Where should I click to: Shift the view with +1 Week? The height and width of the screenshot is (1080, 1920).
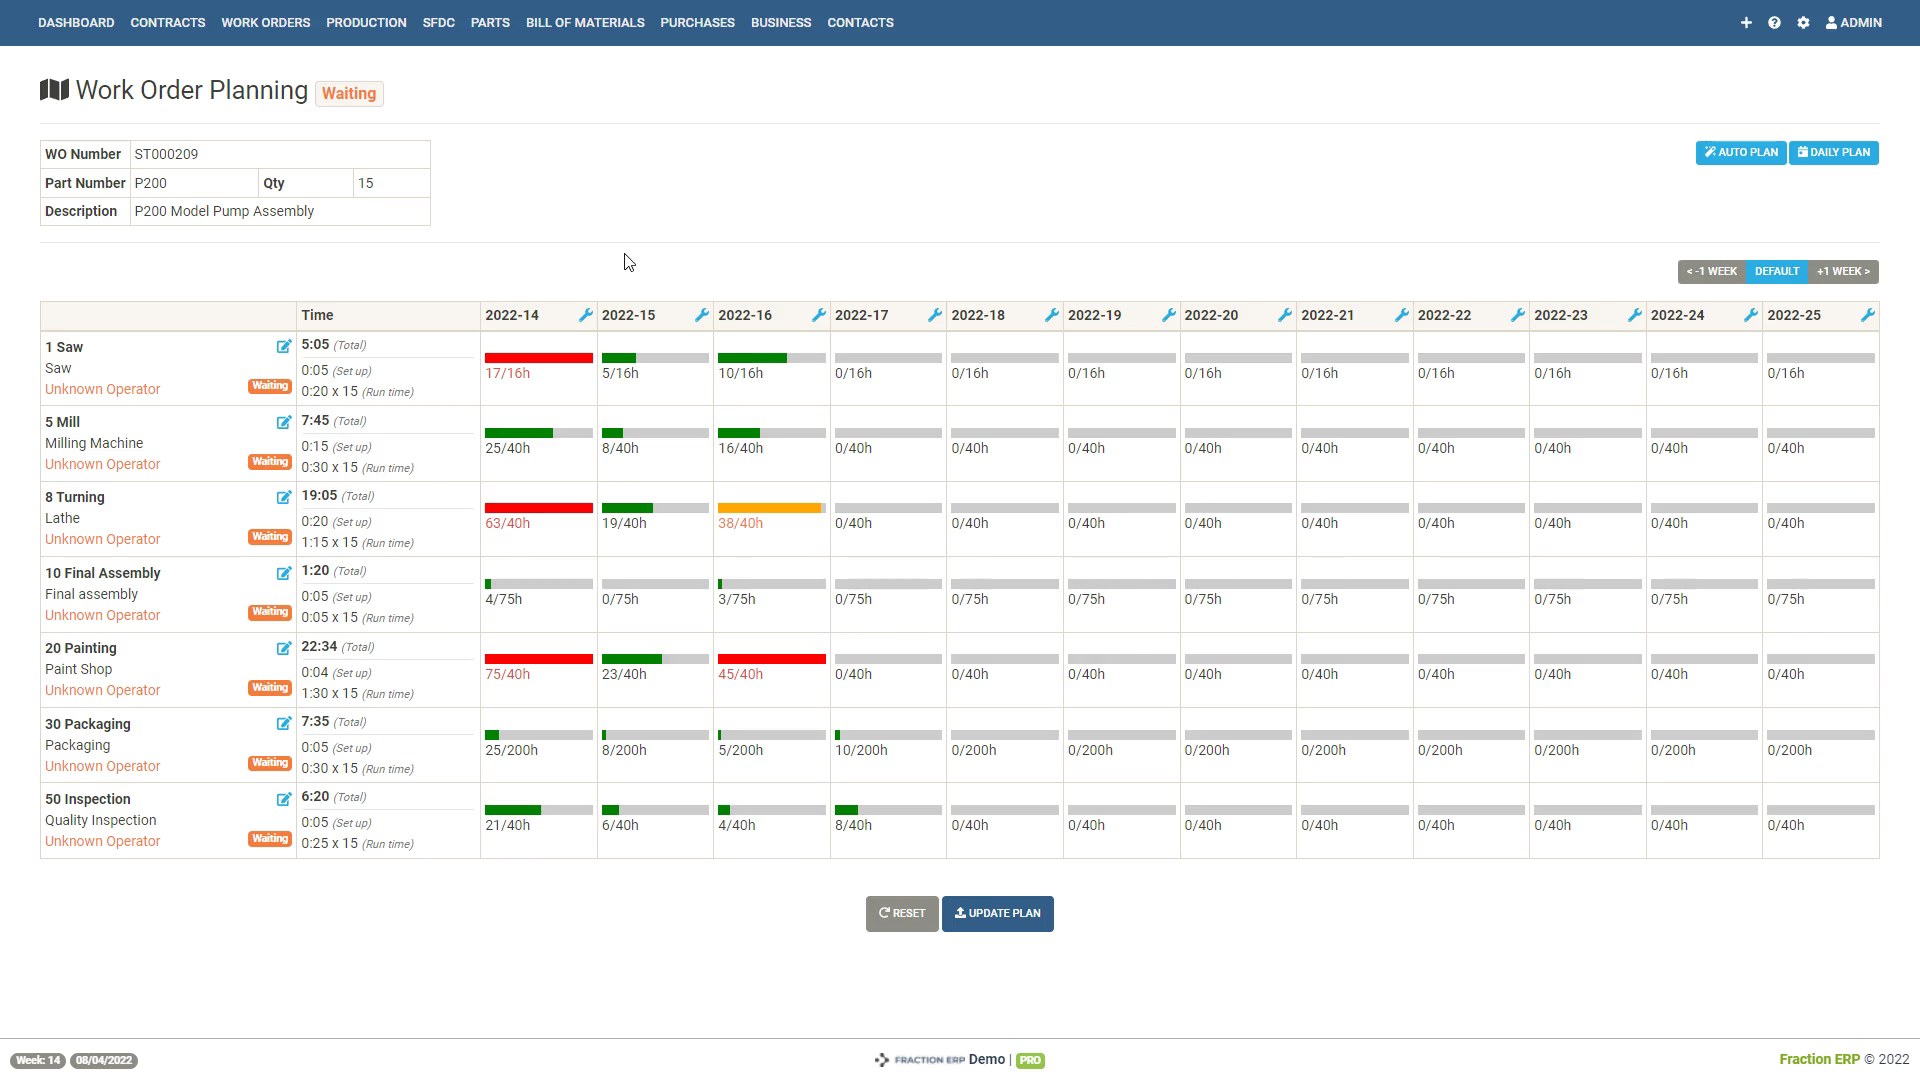[x=1843, y=271]
